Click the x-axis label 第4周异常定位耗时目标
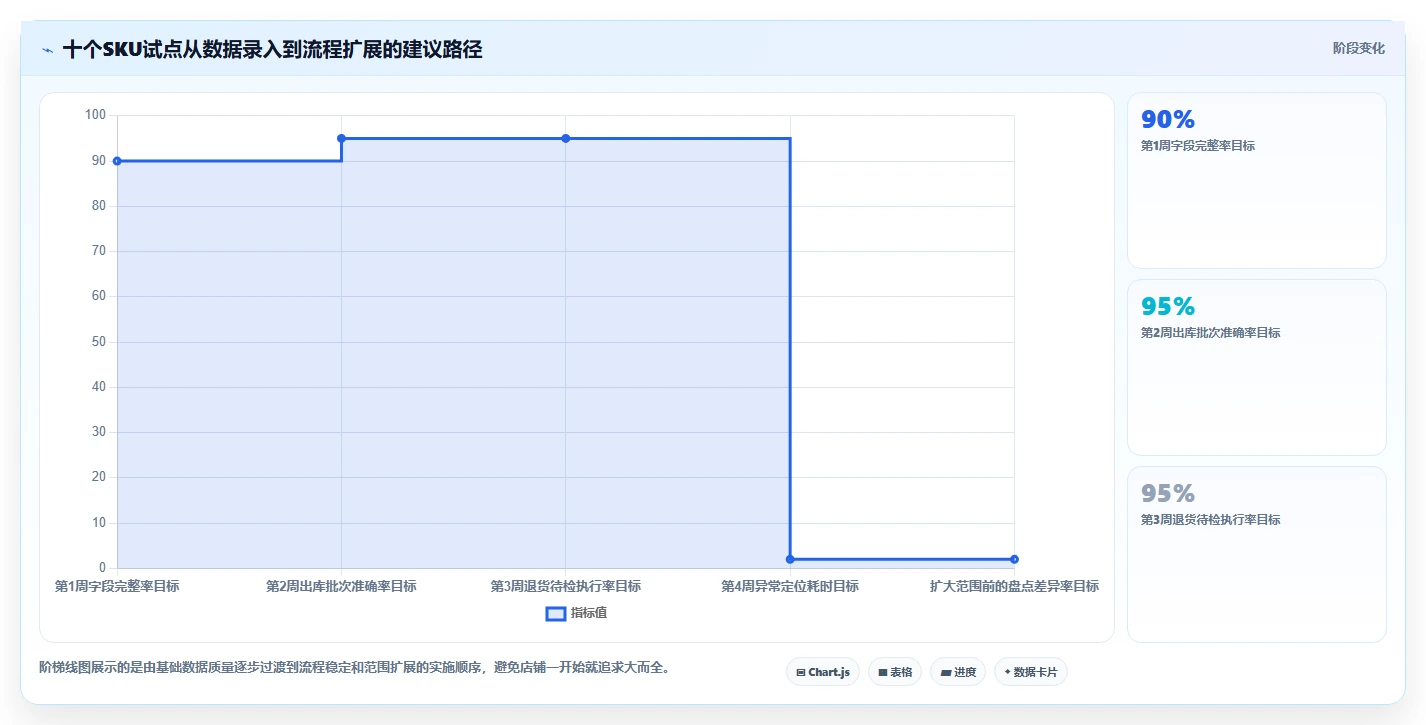Screen dimensions: 1426x725 (790, 586)
